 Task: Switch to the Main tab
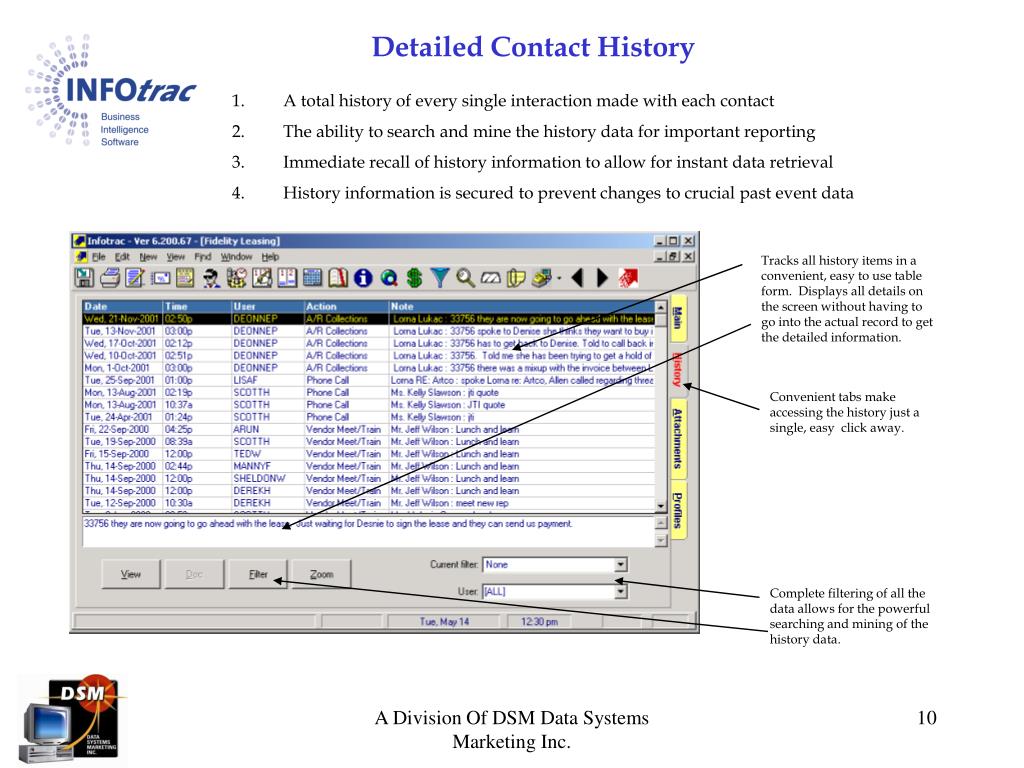click(x=678, y=318)
